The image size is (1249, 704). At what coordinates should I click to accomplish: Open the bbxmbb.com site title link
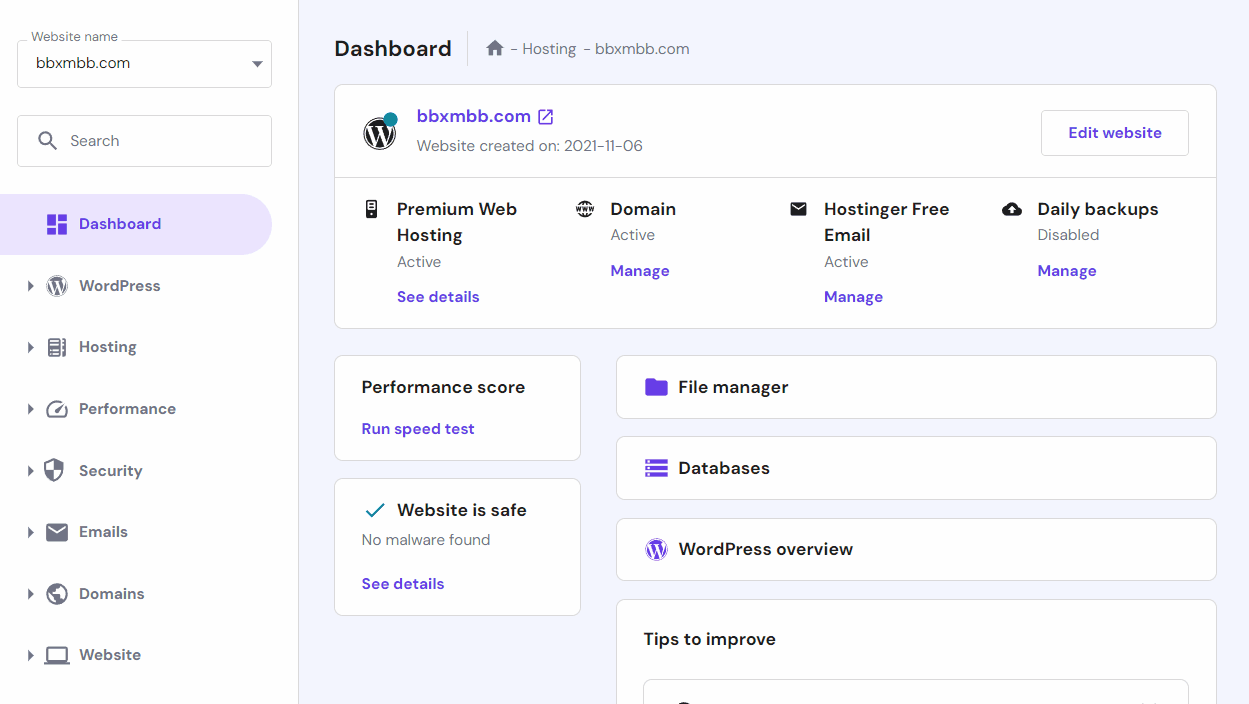(x=474, y=116)
